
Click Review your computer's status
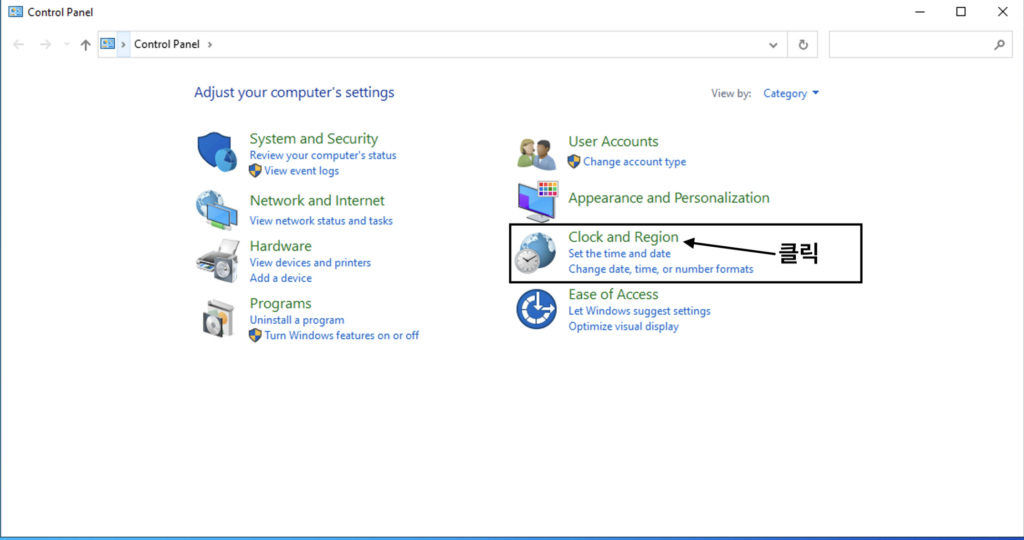323,155
